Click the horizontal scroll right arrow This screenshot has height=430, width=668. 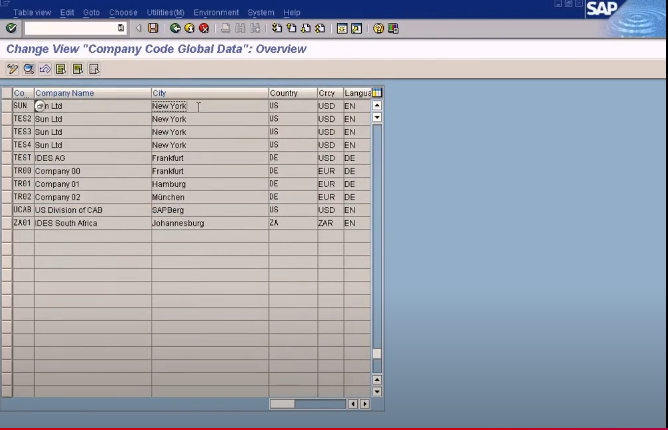click(x=365, y=404)
